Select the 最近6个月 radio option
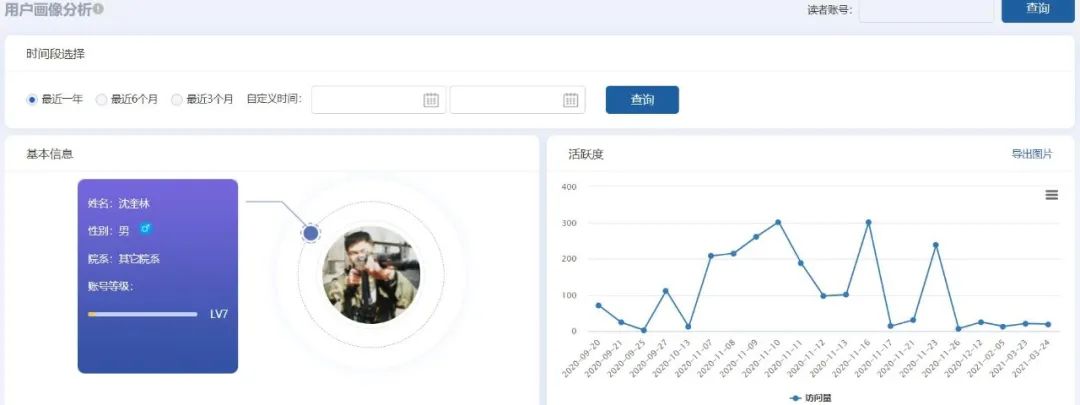 [101, 100]
